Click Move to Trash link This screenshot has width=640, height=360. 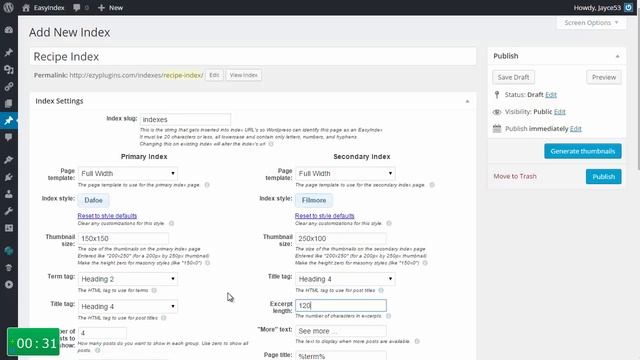click(515, 176)
